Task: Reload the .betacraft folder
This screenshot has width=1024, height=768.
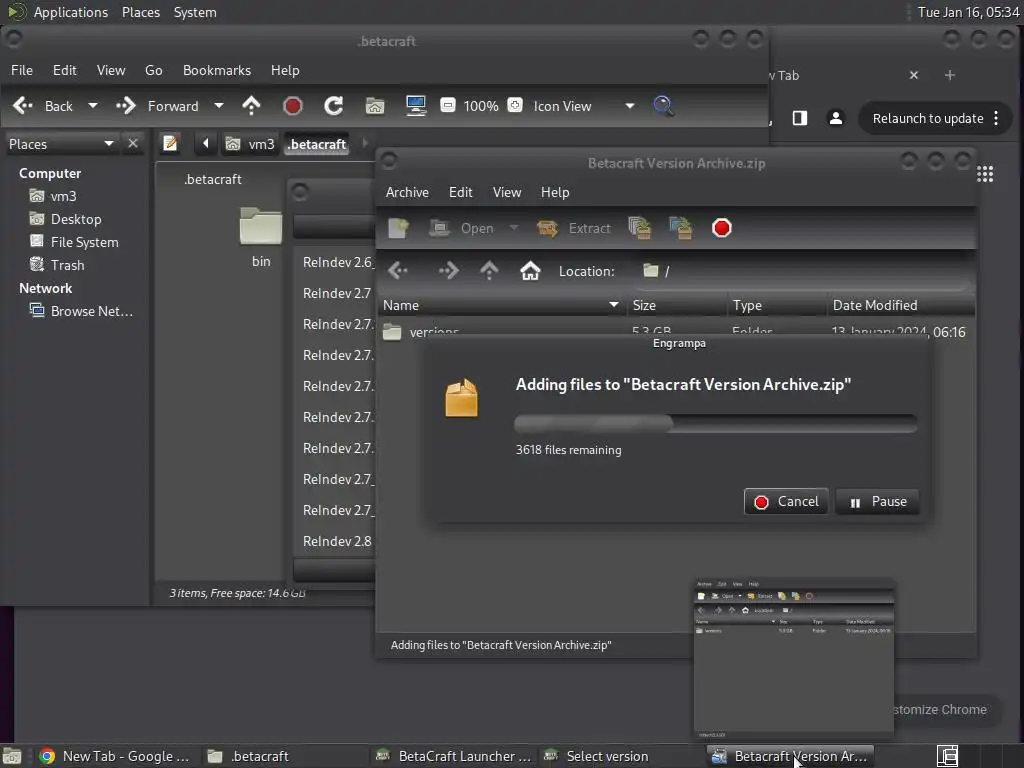Action: pos(334,106)
